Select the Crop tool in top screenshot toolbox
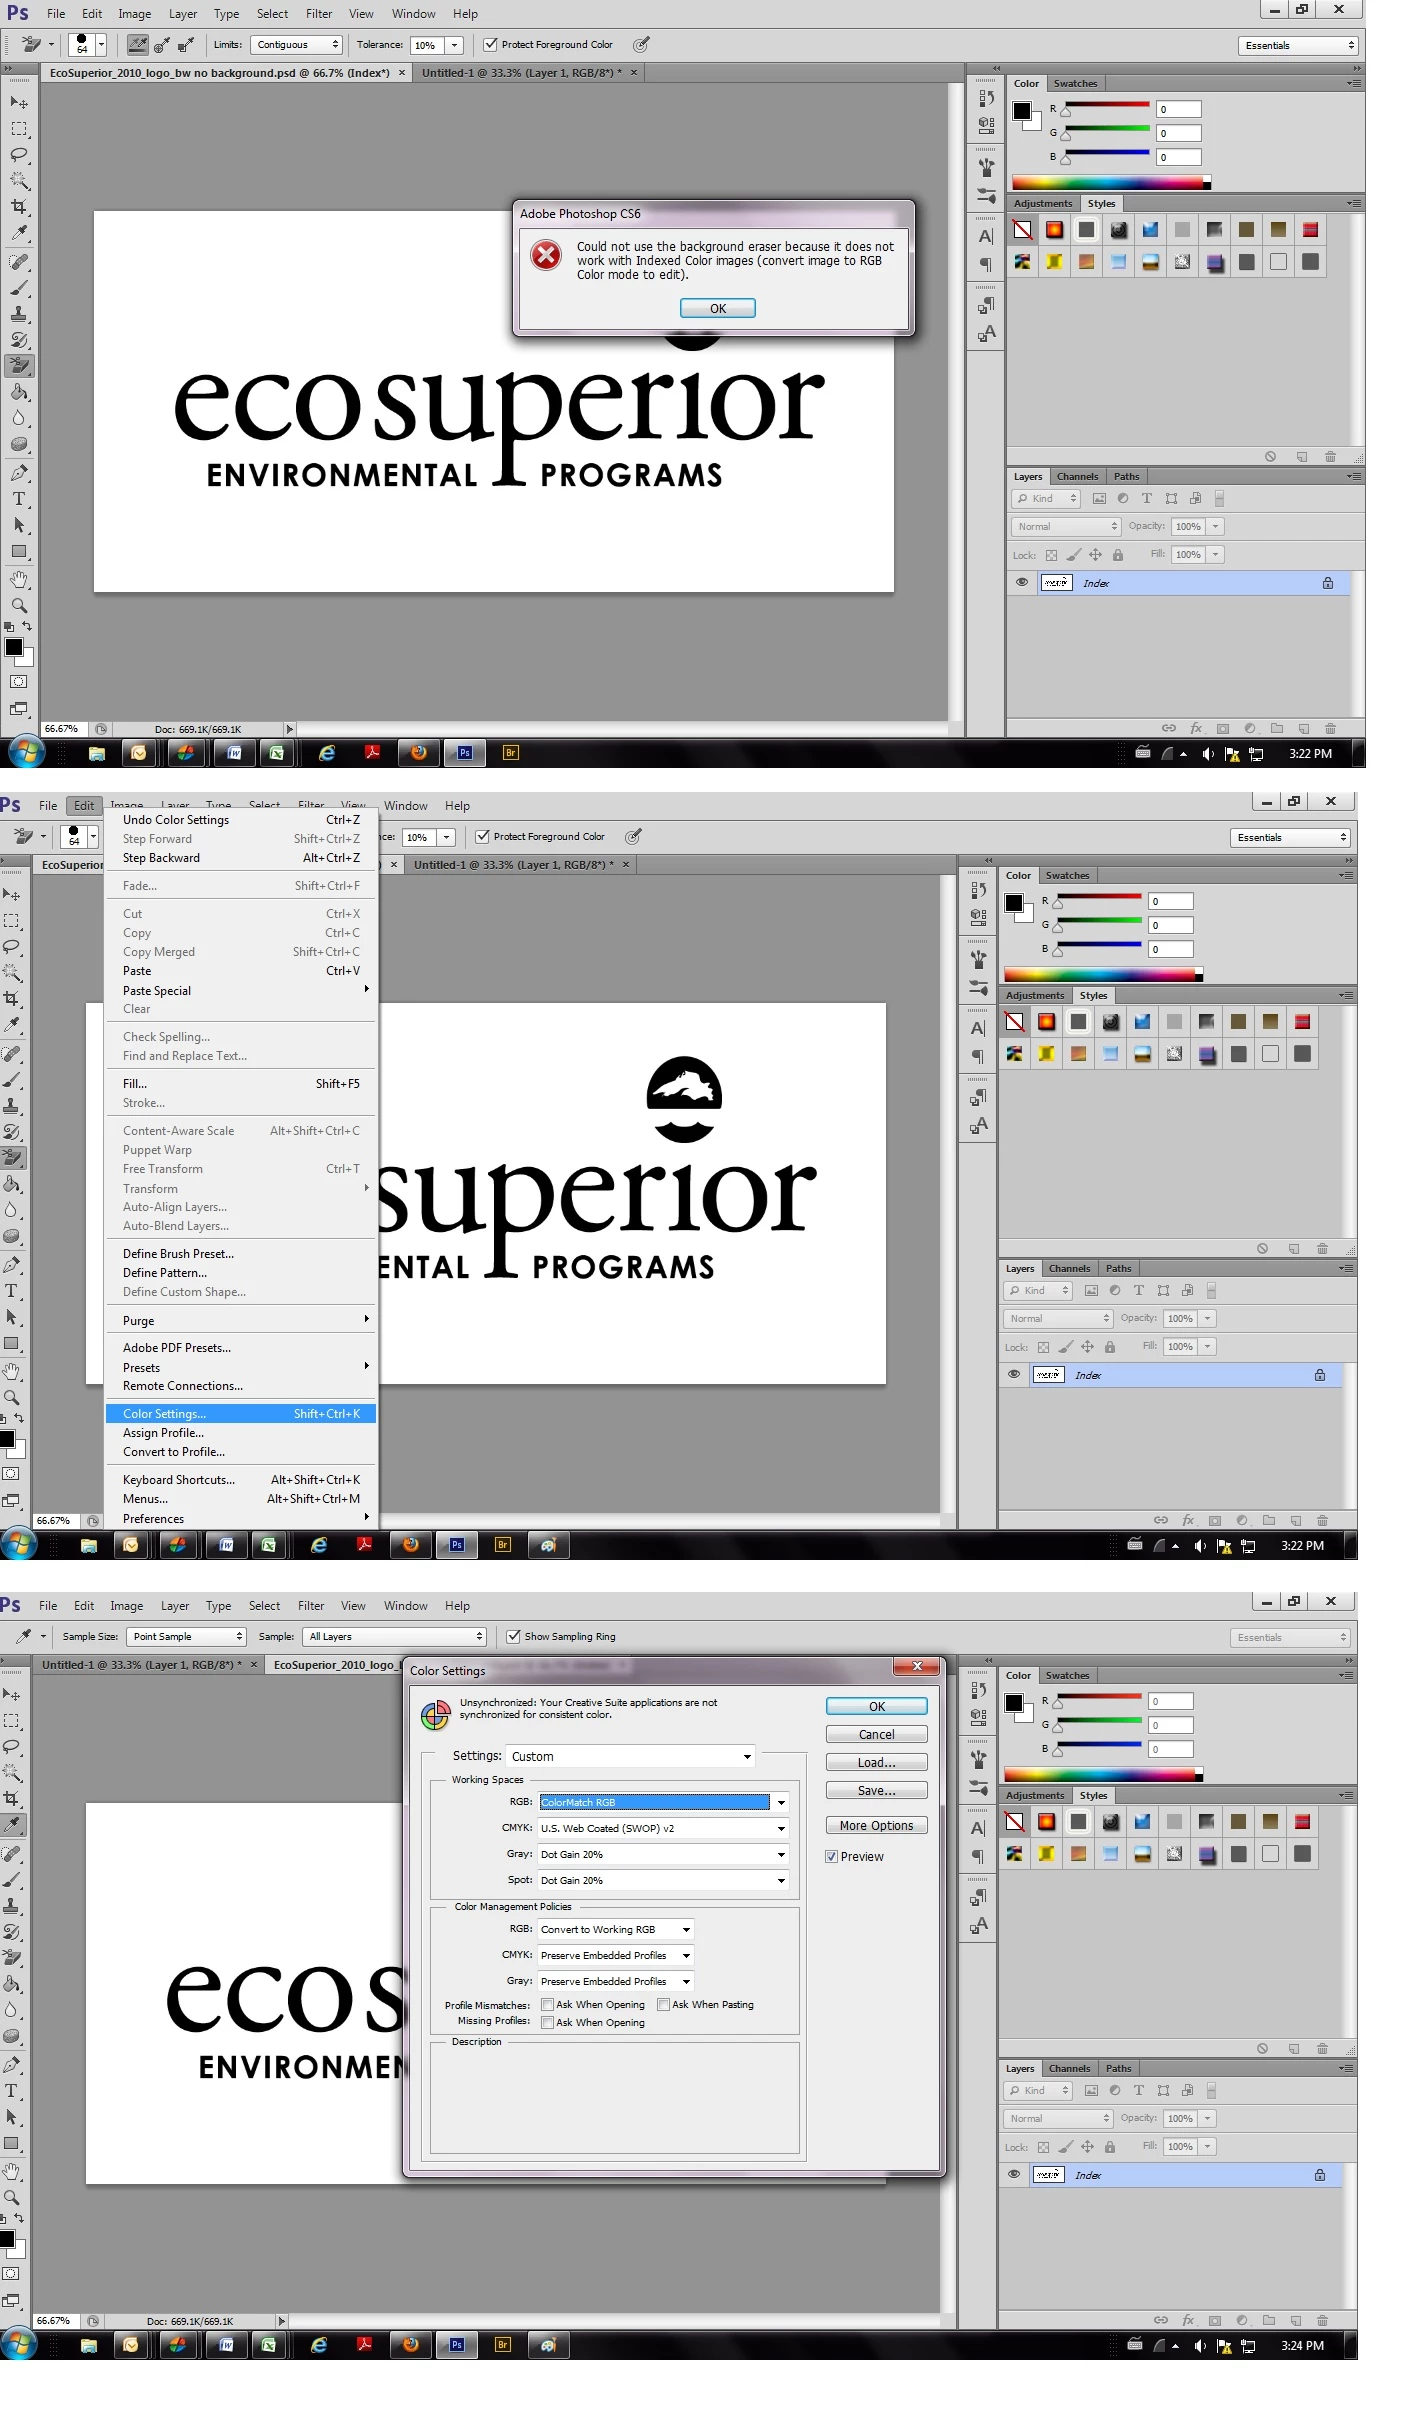1408x2424 pixels. point(18,207)
